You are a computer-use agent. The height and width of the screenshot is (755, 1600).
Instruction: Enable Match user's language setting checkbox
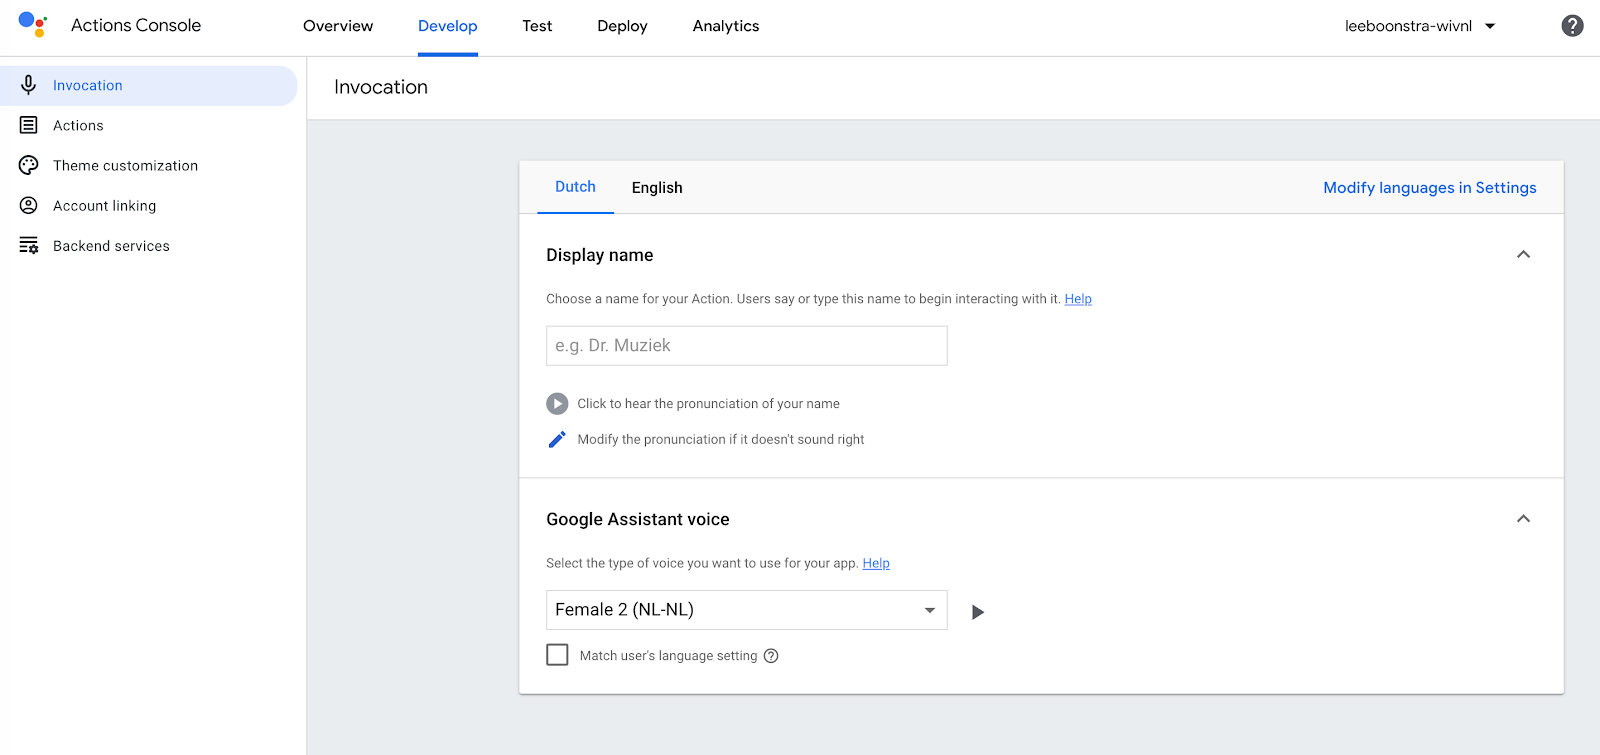coord(557,655)
